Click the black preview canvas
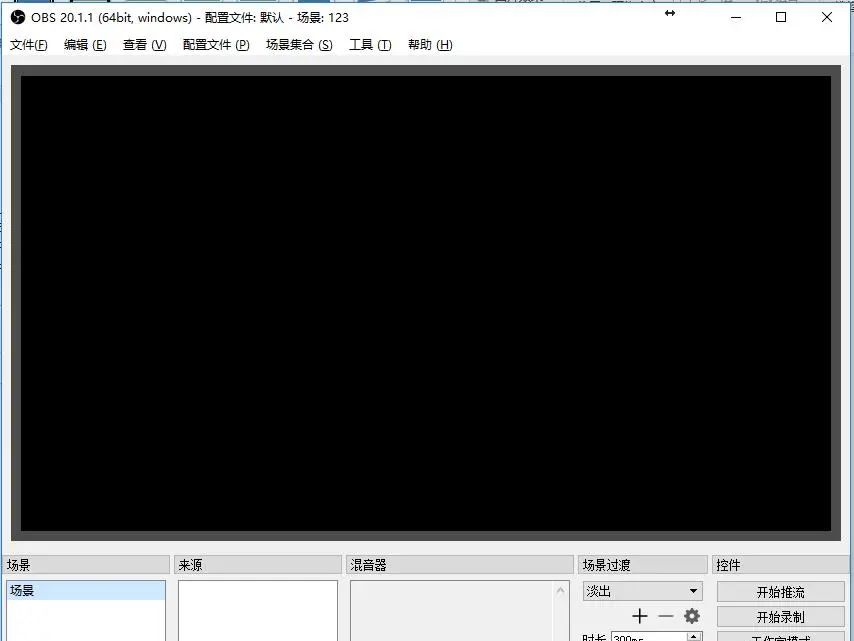Viewport: 854px width, 641px height. [x=426, y=303]
